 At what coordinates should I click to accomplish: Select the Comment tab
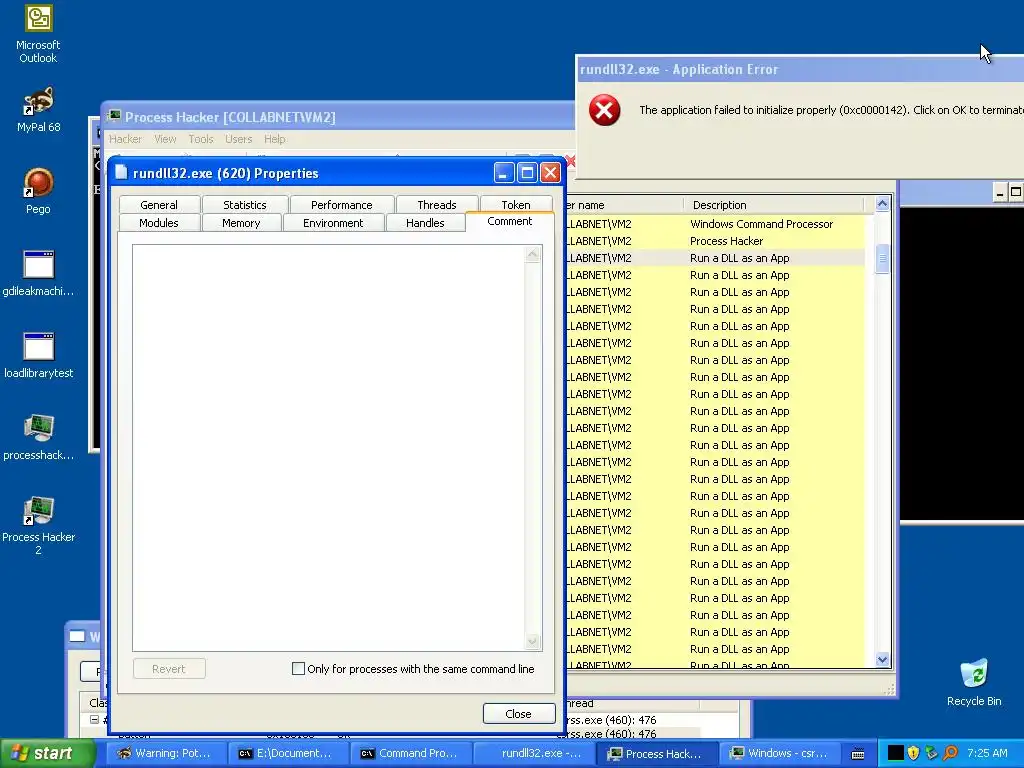pos(509,221)
